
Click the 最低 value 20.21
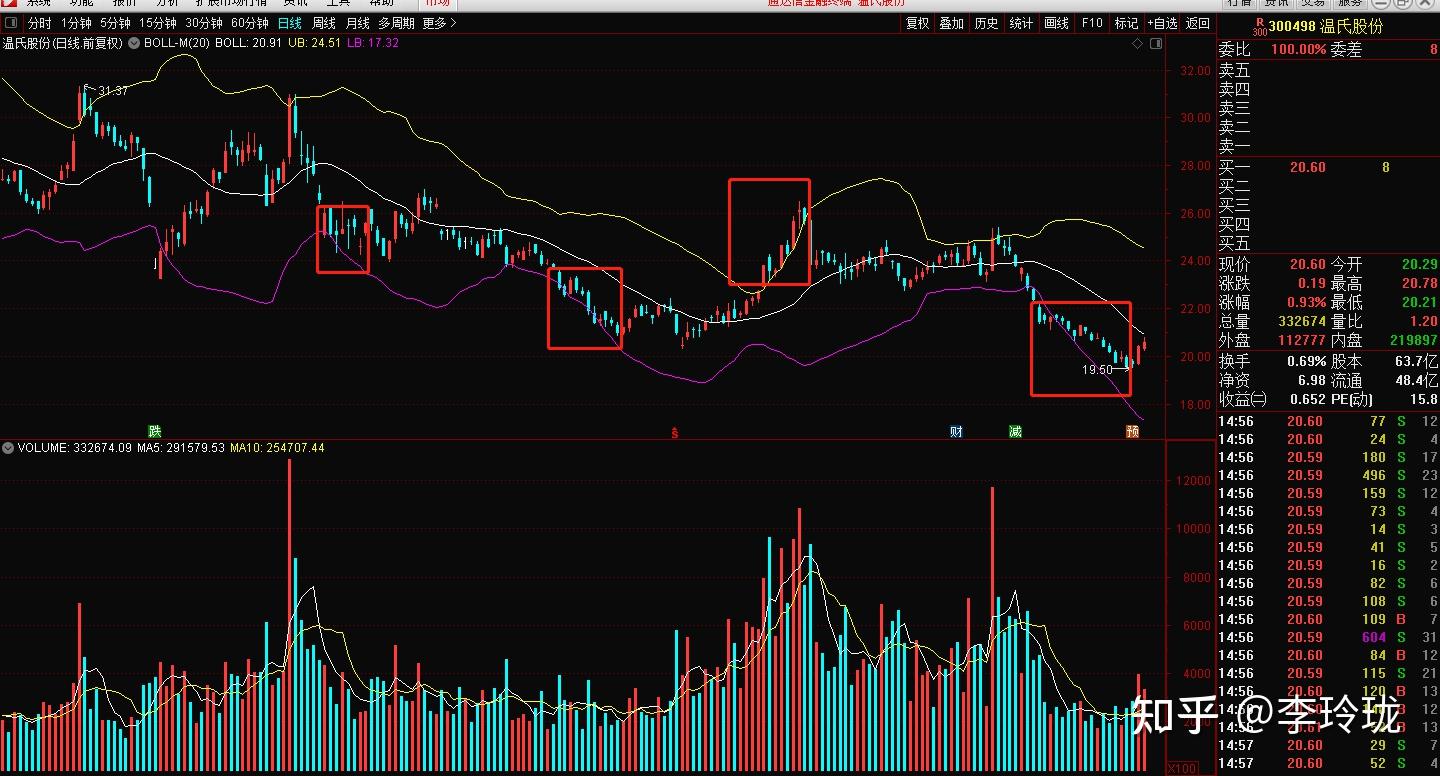click(x=1419, y=302)
